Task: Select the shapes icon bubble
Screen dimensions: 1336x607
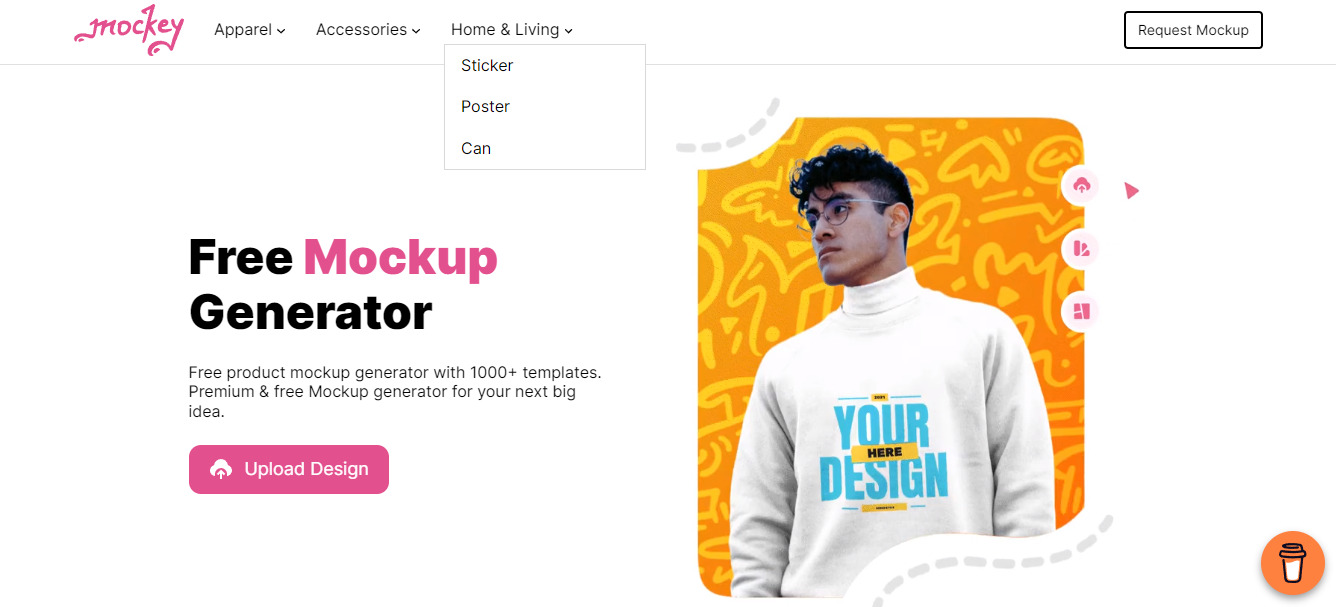Action: click(1081, 248)
